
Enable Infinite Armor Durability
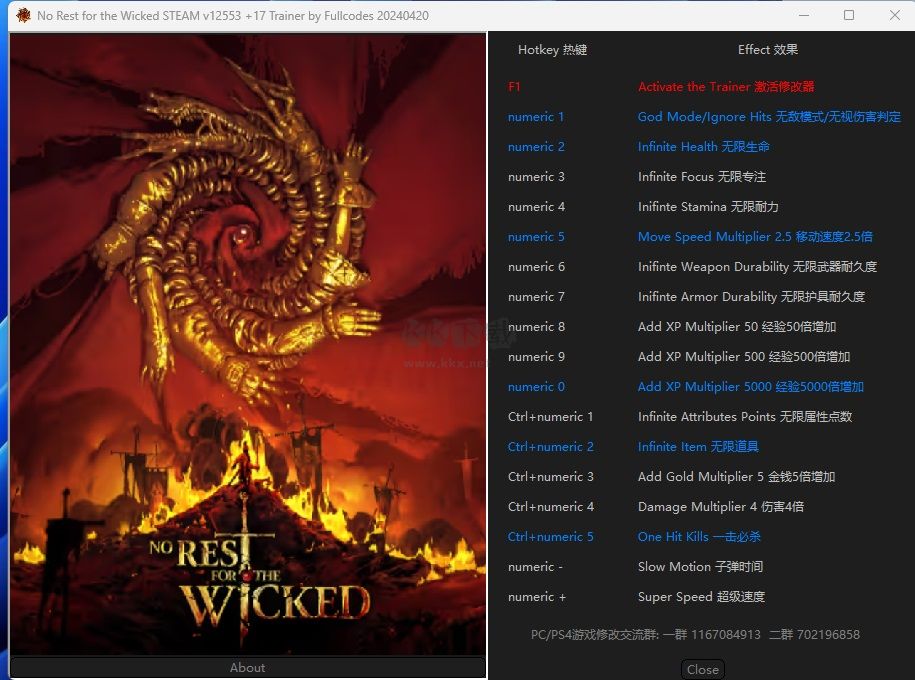751,297
